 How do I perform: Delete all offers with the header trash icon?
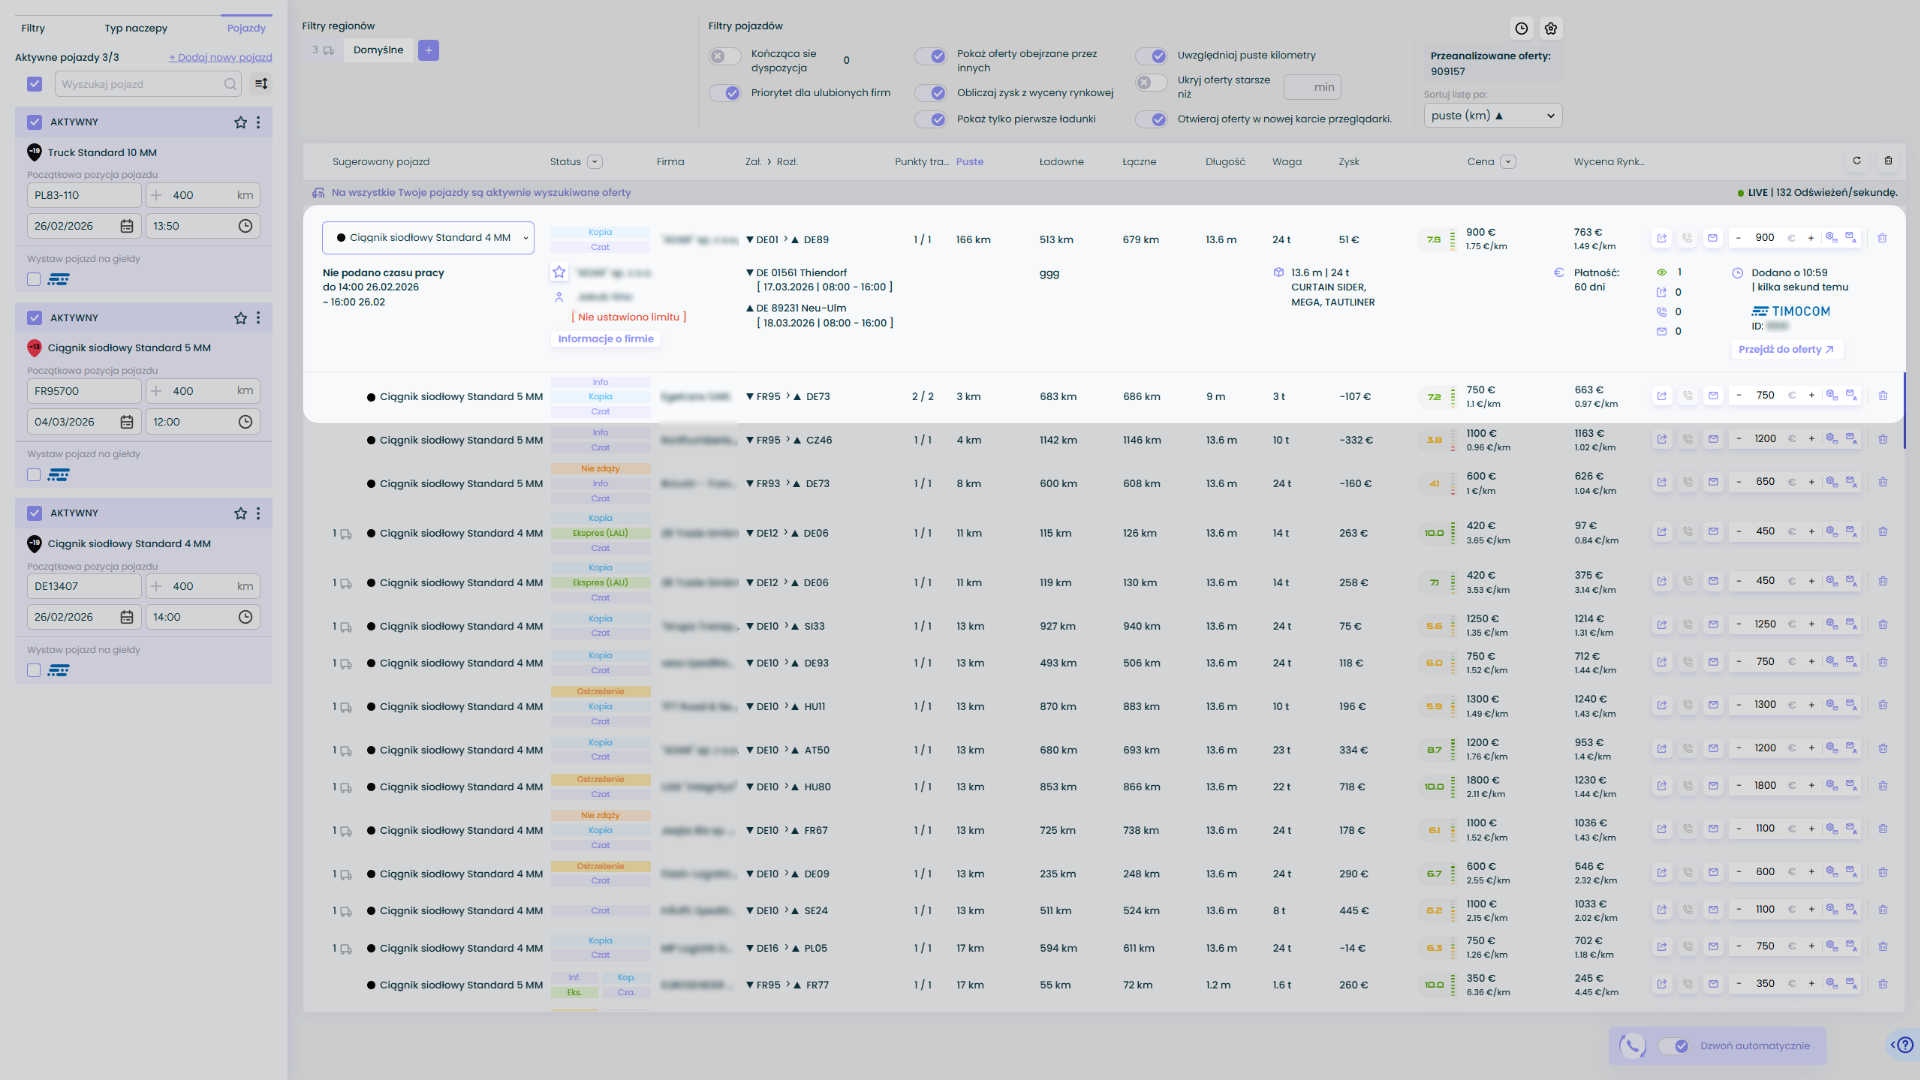click(1888, 161)
